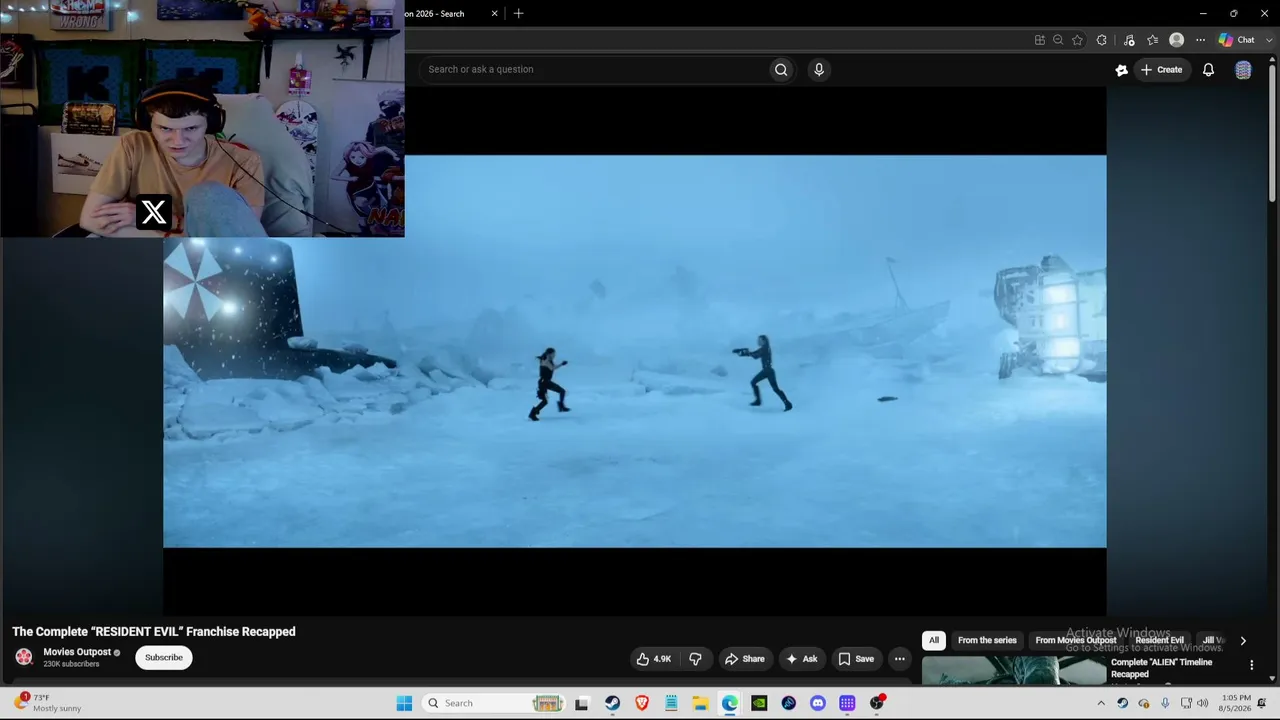
Task: Select the From the series chip
Action: (x=987, y=640)
